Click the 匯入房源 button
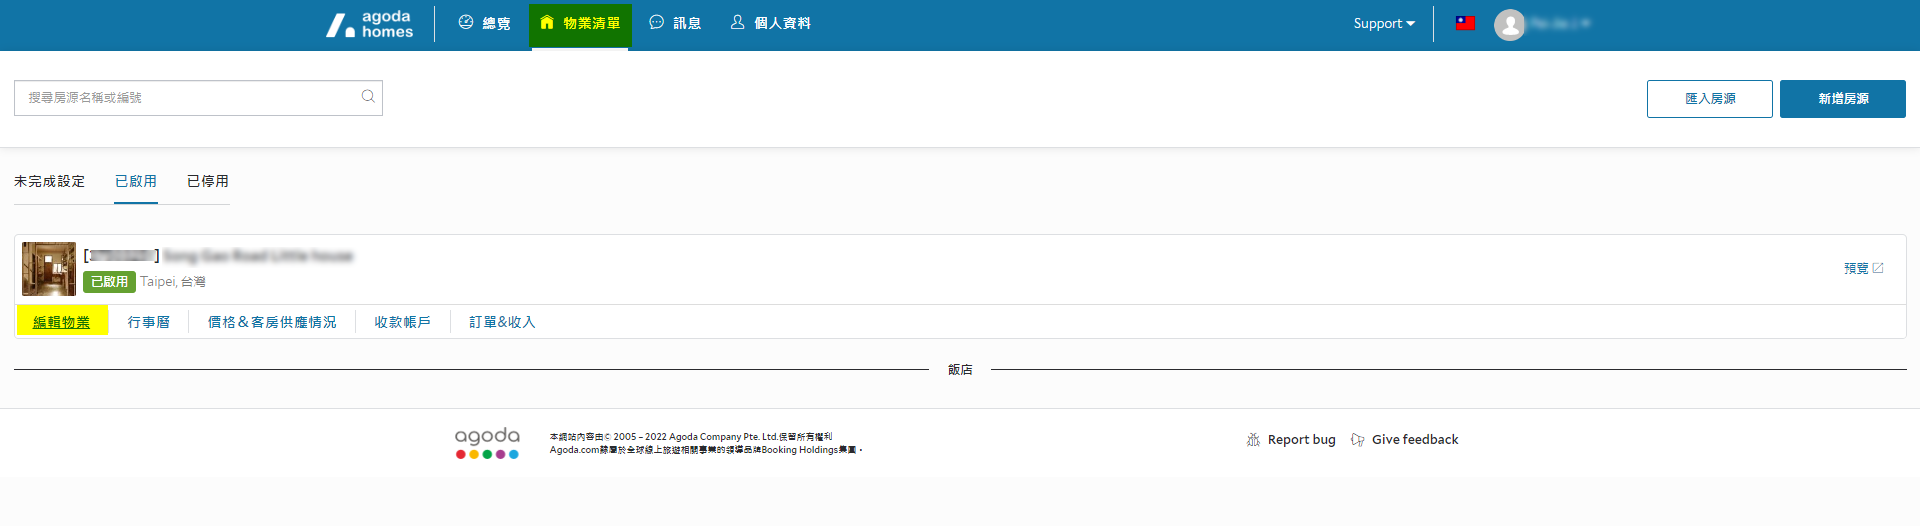The width and height of the screenshot is (1920, 526). tap(1710, 99)
